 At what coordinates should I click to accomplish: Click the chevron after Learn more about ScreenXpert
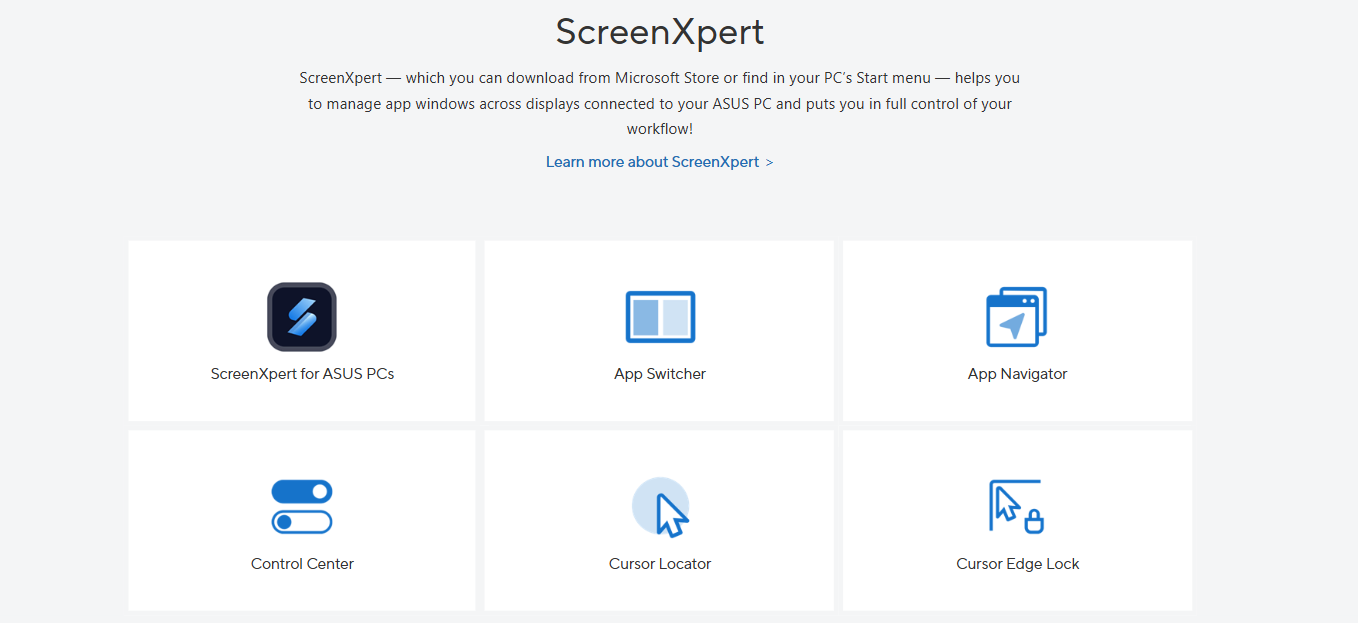(x=769, y=162)
